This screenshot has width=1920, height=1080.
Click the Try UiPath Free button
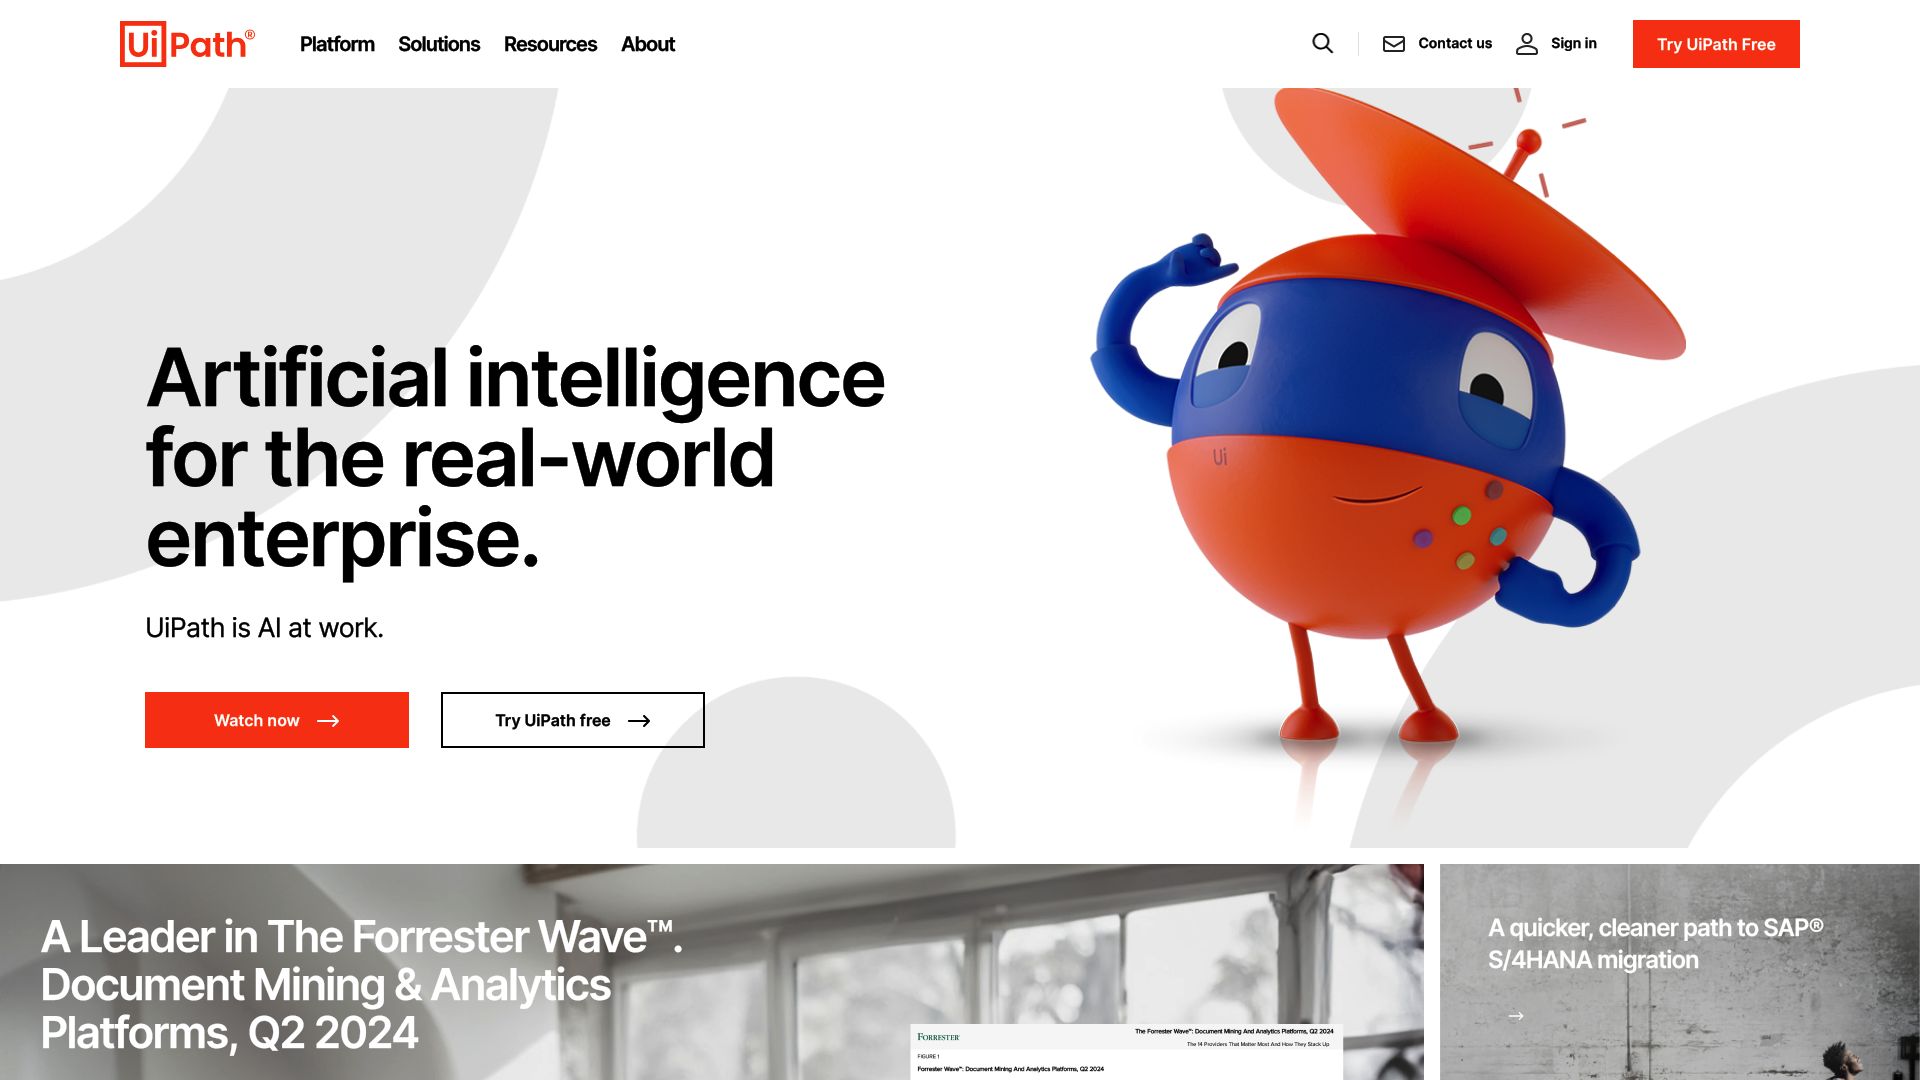(x=1716, y=44)
